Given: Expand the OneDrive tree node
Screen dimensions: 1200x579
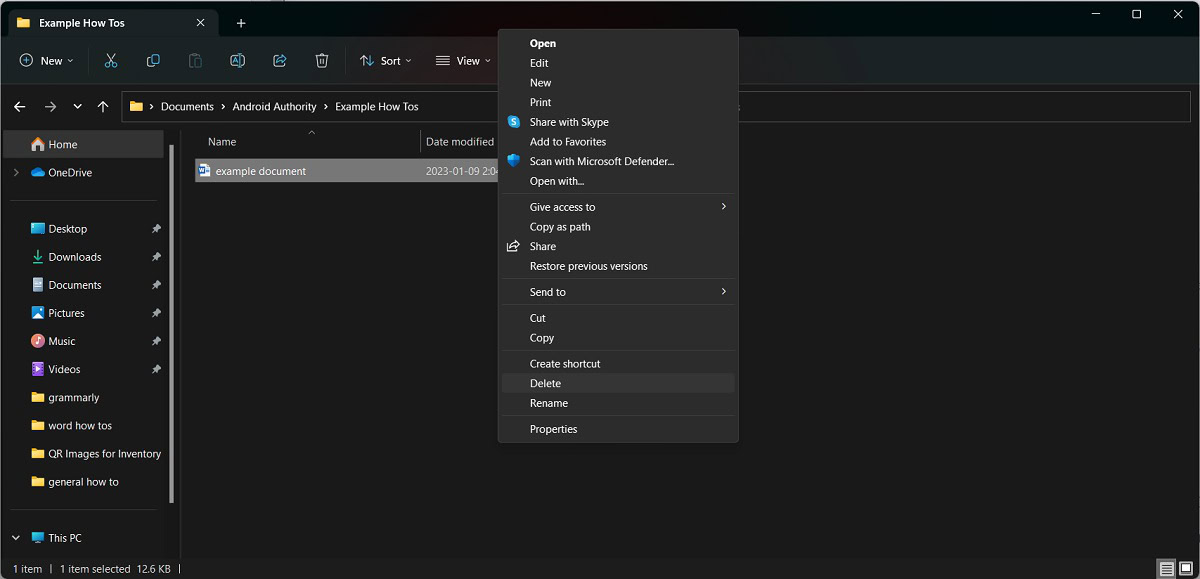Looking at the screenshot, I should (15, 173).
